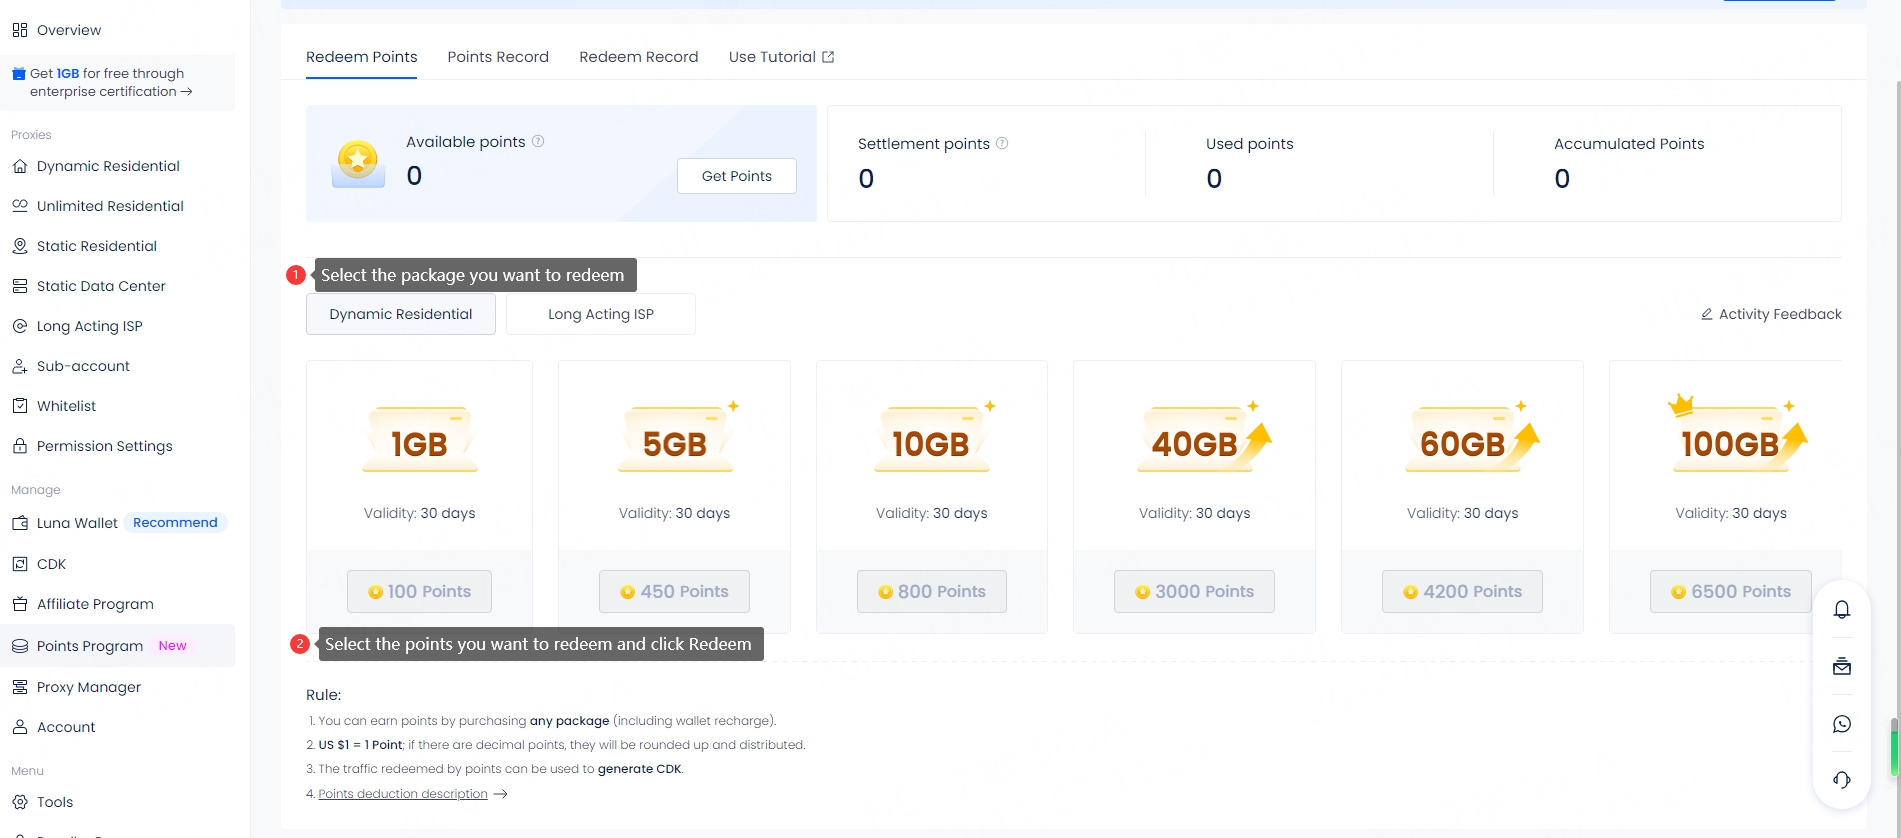The height and width of the screenshot is (838, 1901).
Task: Click the customer support headset icon
Action: pyautogui.click(x=1841, y=780)
